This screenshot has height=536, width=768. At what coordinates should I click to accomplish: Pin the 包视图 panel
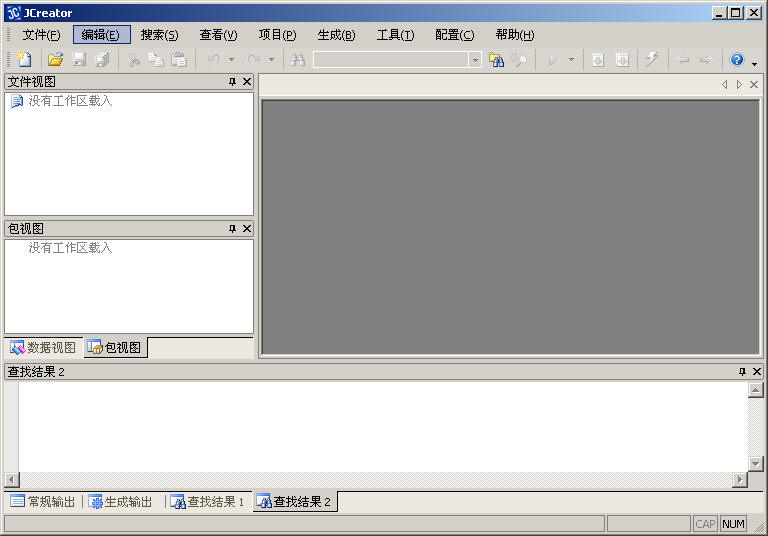233,229
